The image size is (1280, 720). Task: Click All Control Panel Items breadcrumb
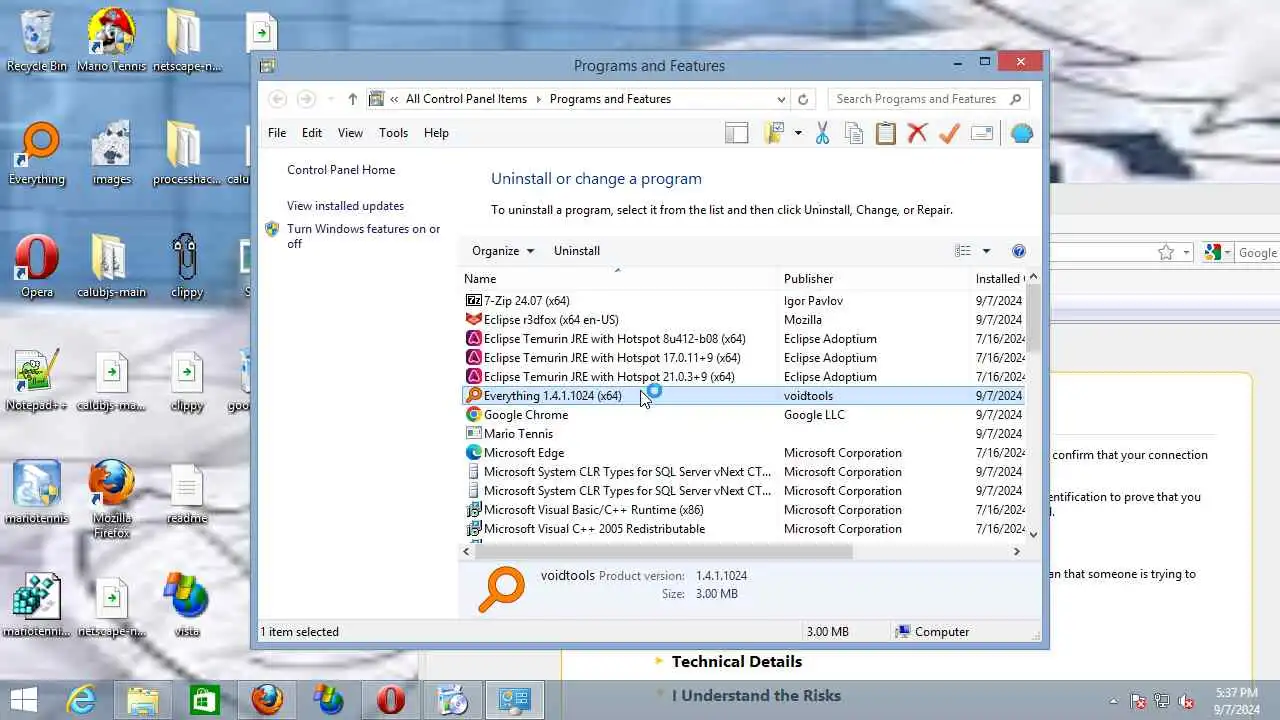pyautogui.click(x=466, y=99)
